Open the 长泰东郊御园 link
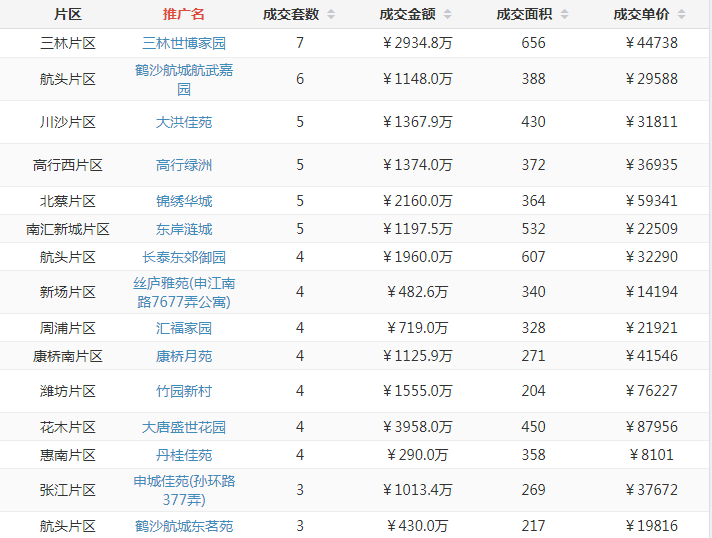Screen dimensions: 712x538 [184, 257]
